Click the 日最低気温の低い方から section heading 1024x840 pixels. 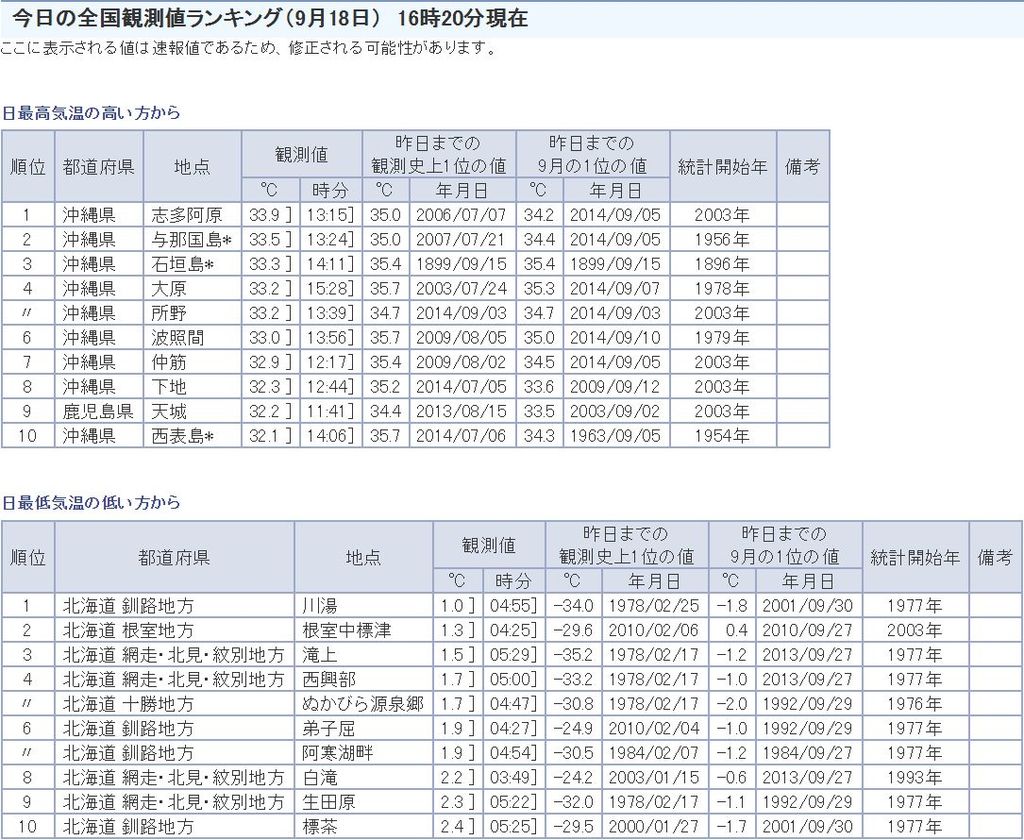[91, 503]
